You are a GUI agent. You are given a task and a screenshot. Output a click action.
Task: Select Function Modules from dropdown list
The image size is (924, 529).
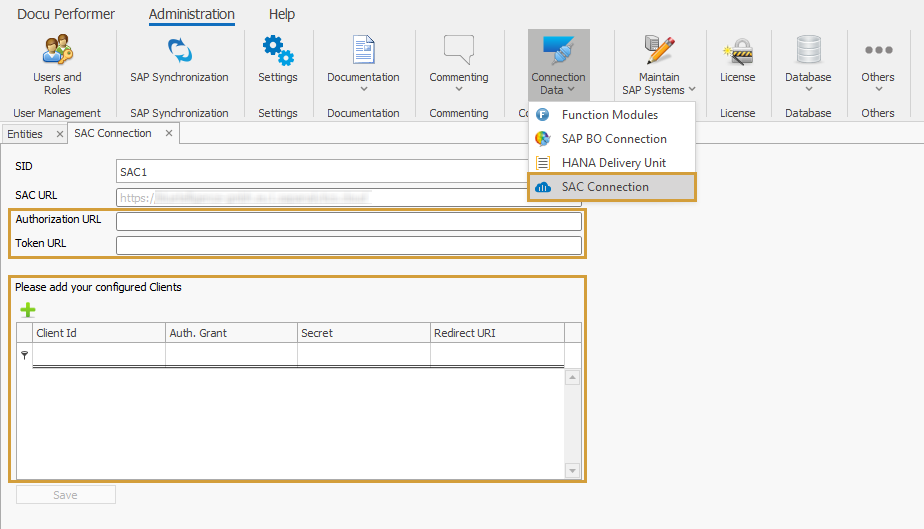coord(609,115)
